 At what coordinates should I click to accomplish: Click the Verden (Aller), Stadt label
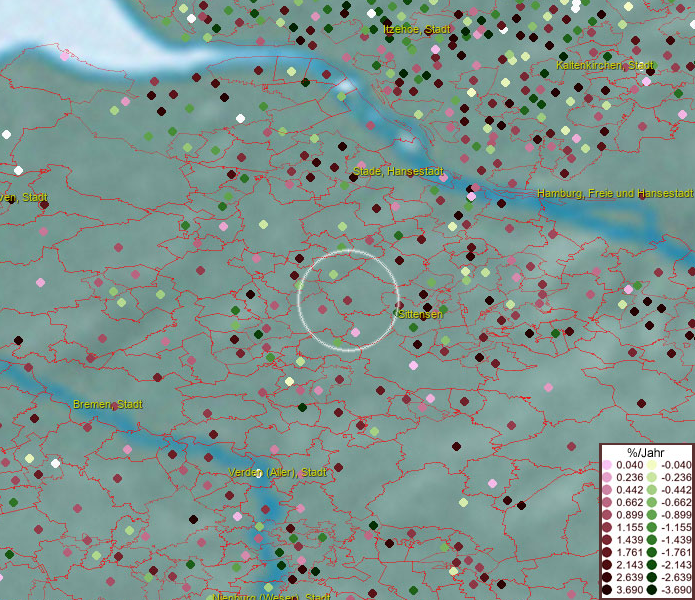[x=277, y=472]
